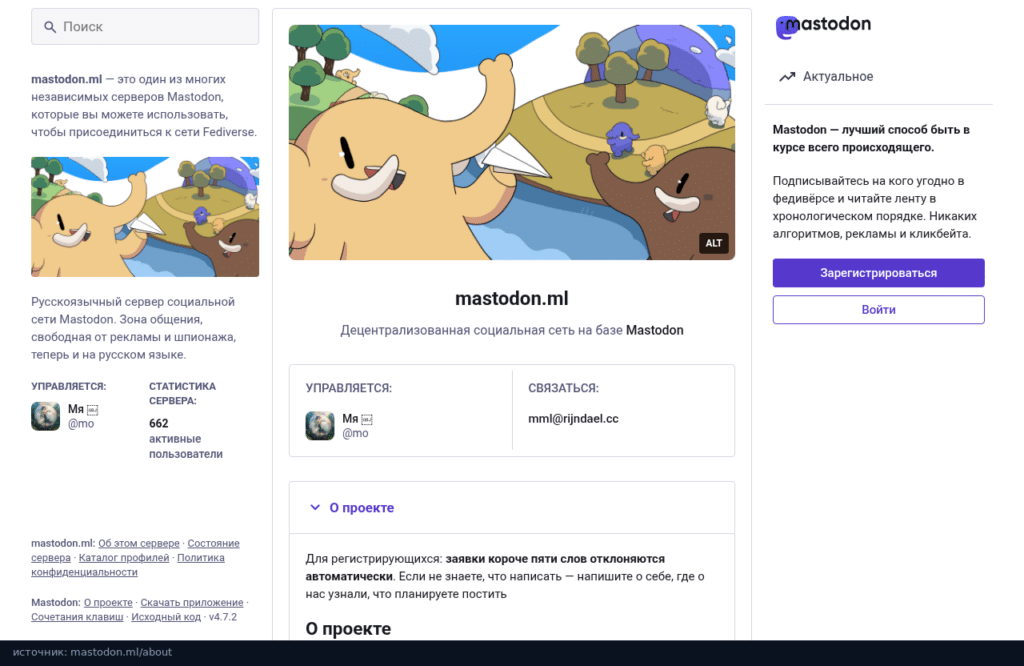Click the 662 active users statistic

(x=185, y=438)
